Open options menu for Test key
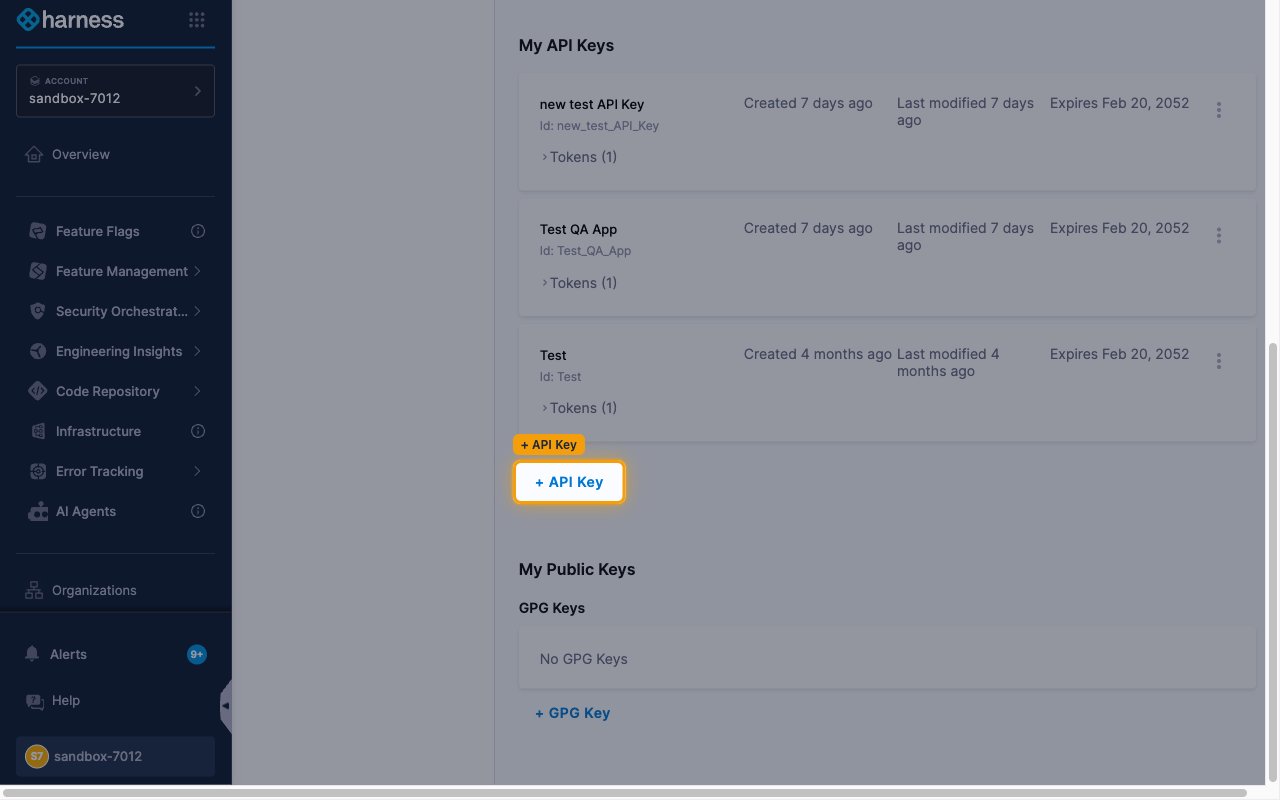 (x=1218, y=360)
